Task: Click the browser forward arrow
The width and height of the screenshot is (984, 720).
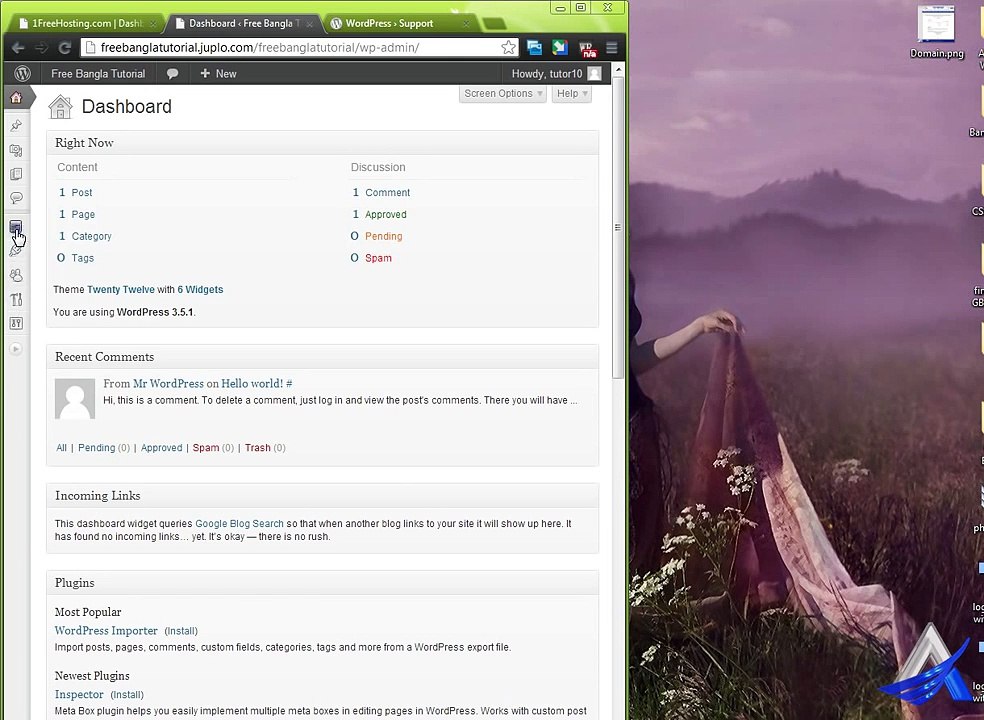Action: 41,48
